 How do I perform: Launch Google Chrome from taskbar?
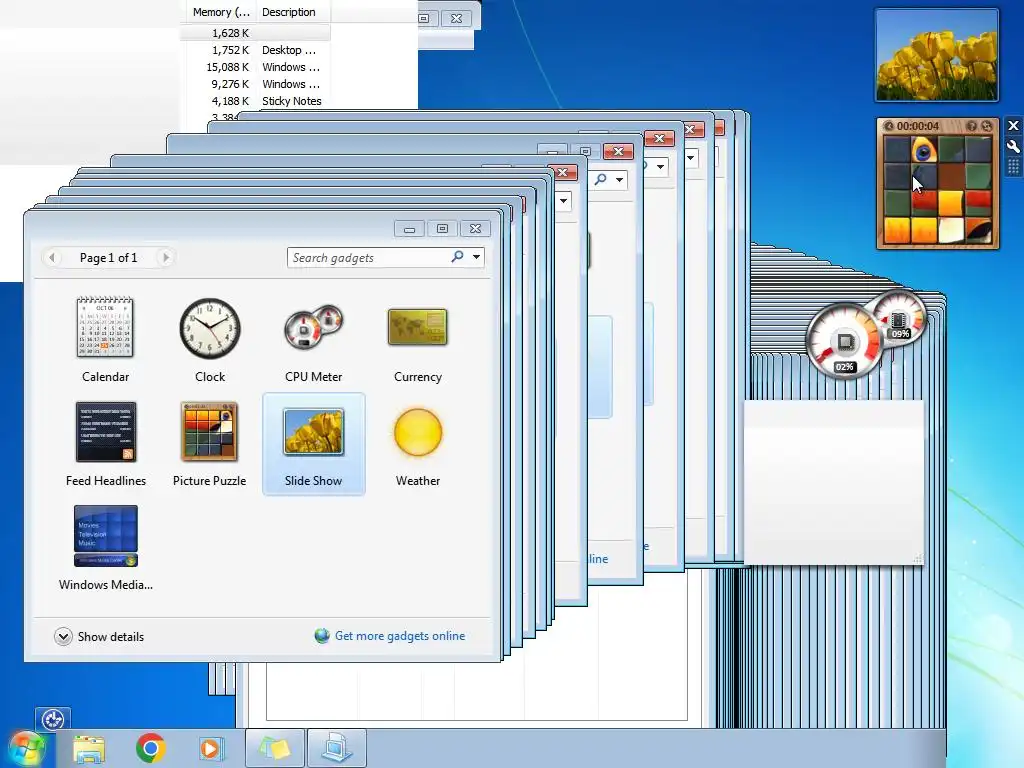pyautogui.click(x=150, y=748)
